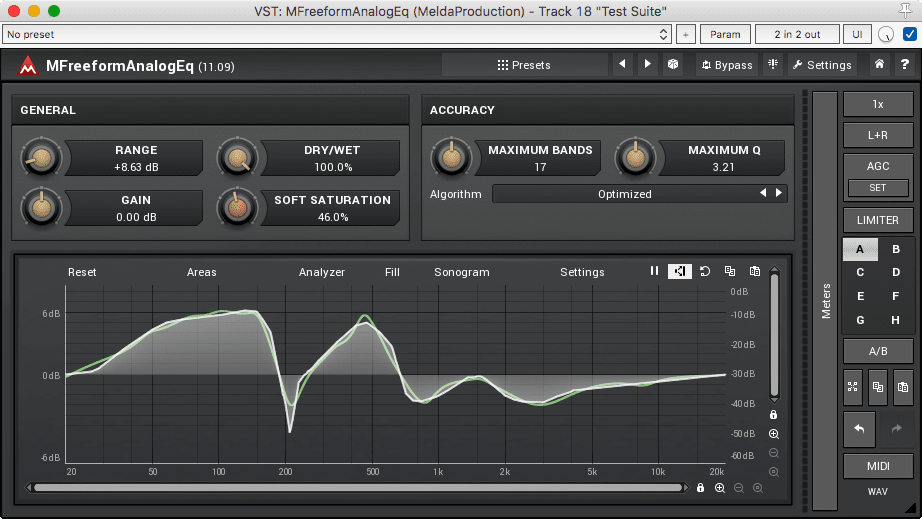This screenshot has height=519, width=922.
Task: Toggle the Bypass button
Action: (x=726, y=65)
